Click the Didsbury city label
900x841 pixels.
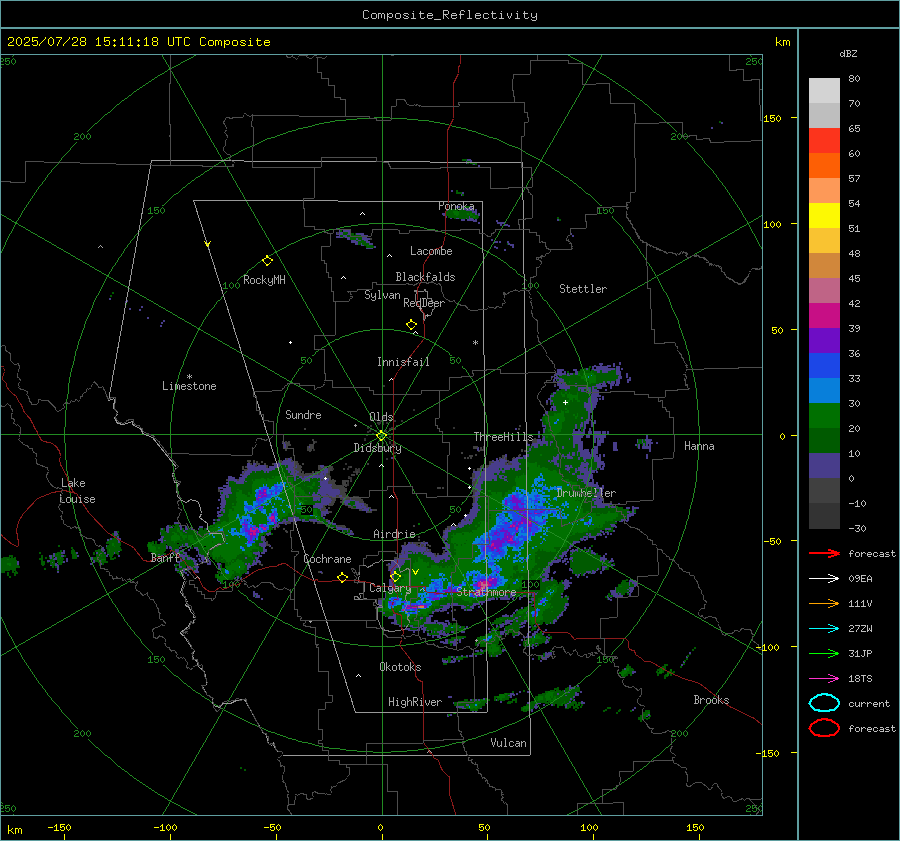pyautogui.click(x=377, y=448)
